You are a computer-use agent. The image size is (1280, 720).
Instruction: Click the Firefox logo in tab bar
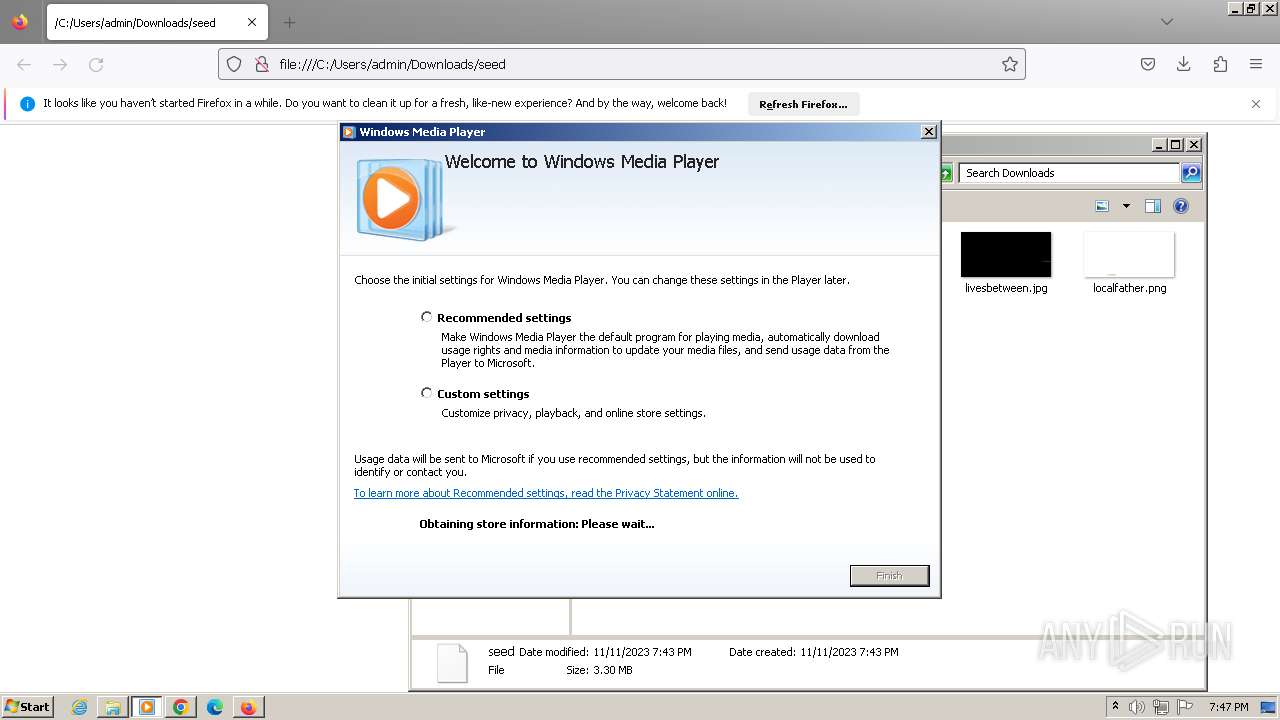pos(20,22)
